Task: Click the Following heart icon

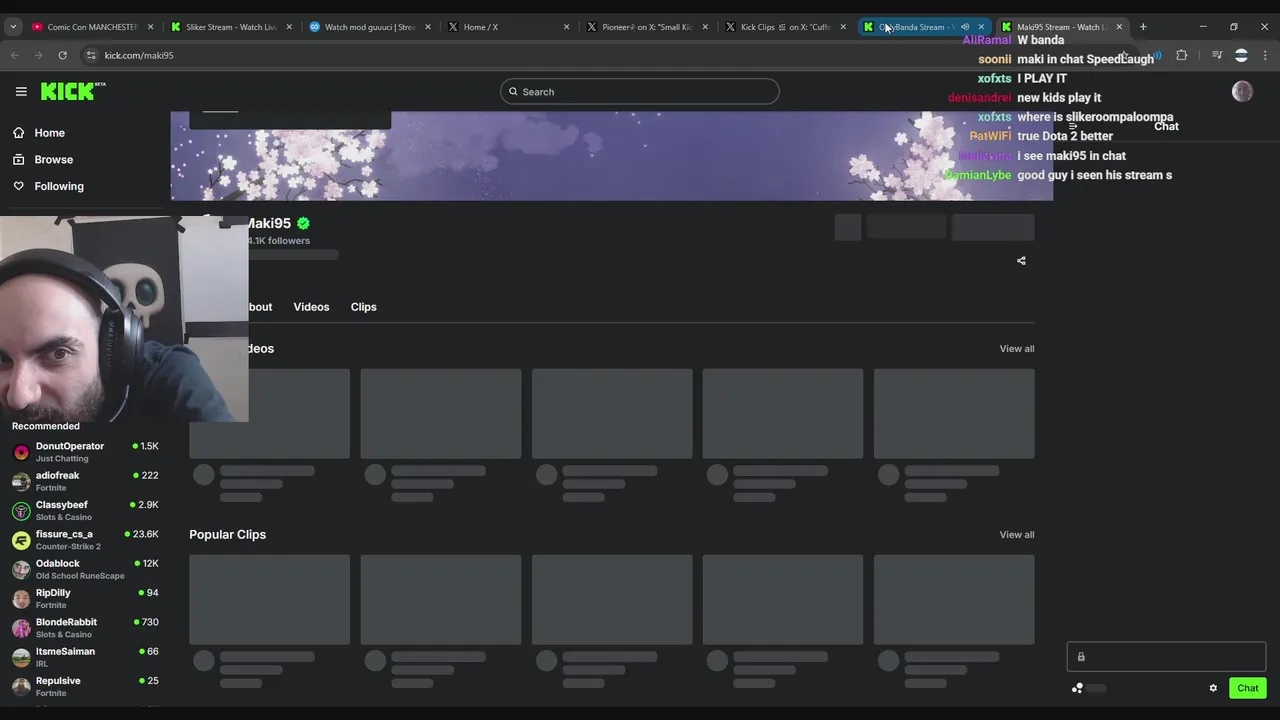Action: 18,186
